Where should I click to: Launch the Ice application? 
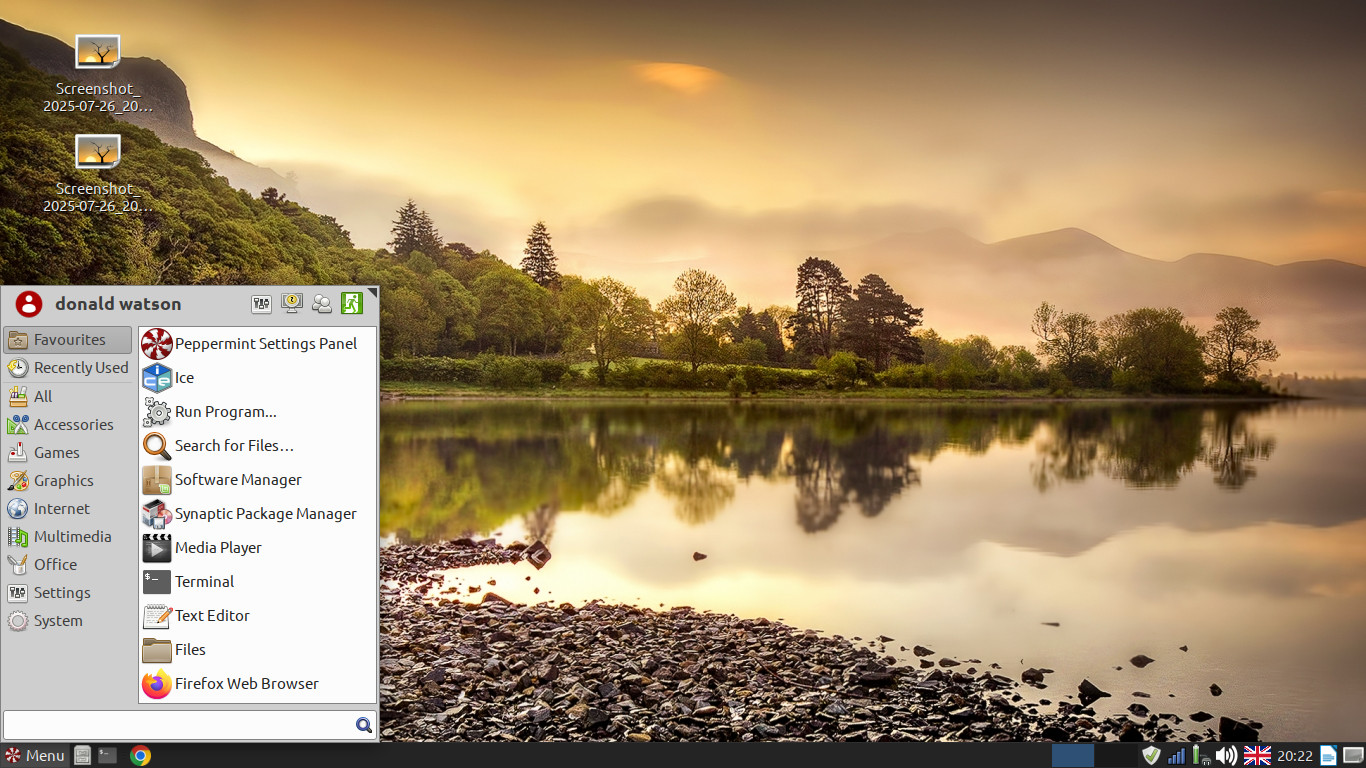coord(258,378)
